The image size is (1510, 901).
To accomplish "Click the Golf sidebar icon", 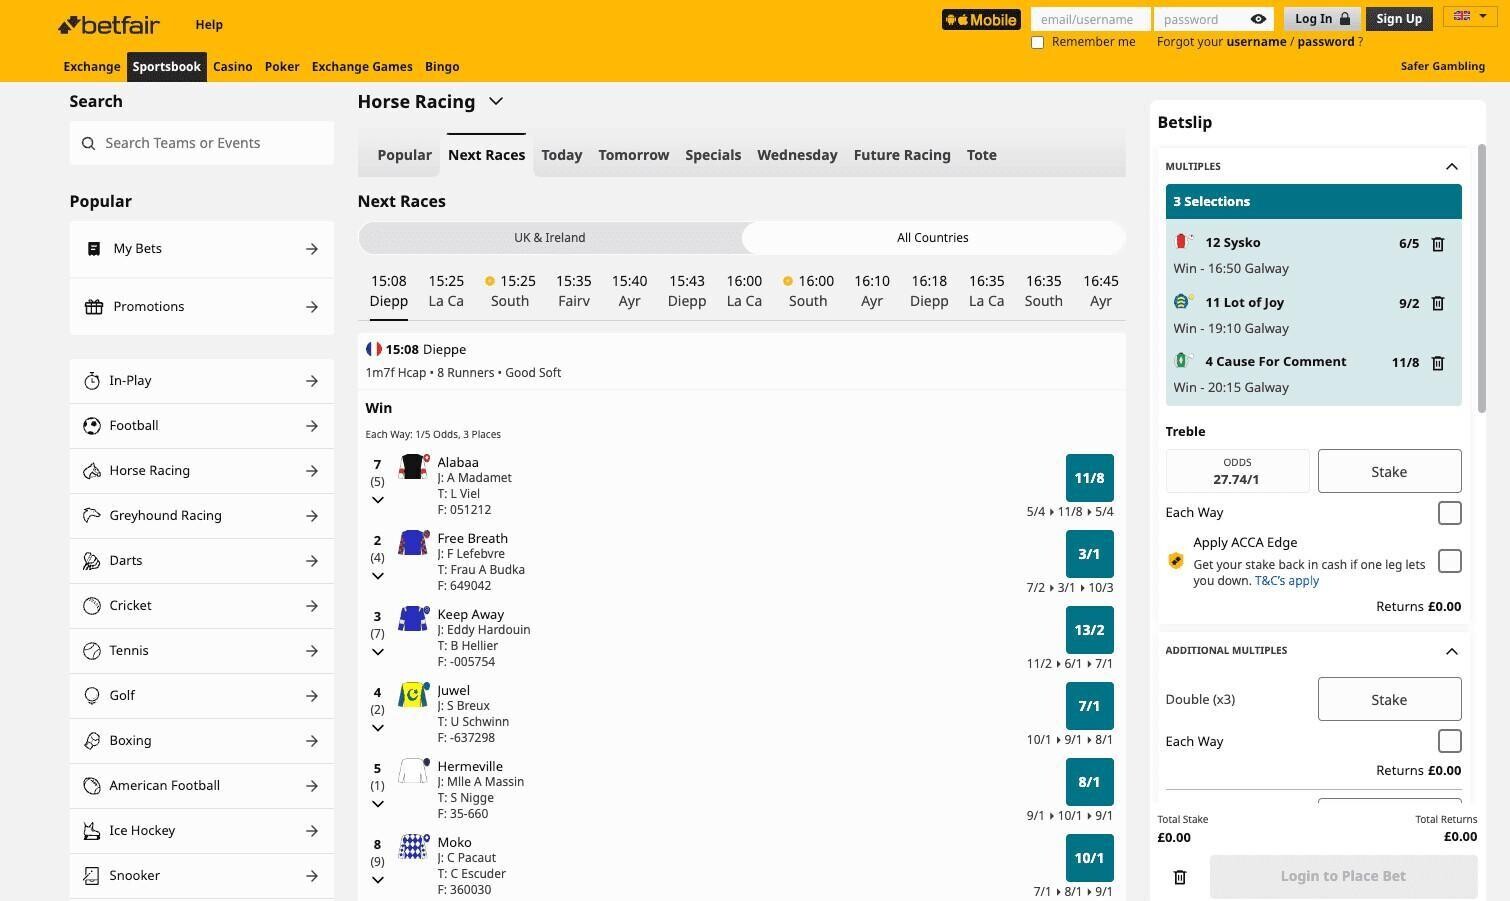I will point(92,696).
